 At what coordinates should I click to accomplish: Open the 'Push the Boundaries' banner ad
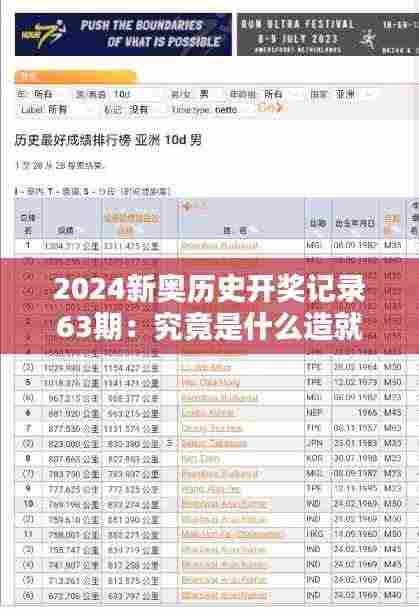pyautogui.click(x=124, y=34)
